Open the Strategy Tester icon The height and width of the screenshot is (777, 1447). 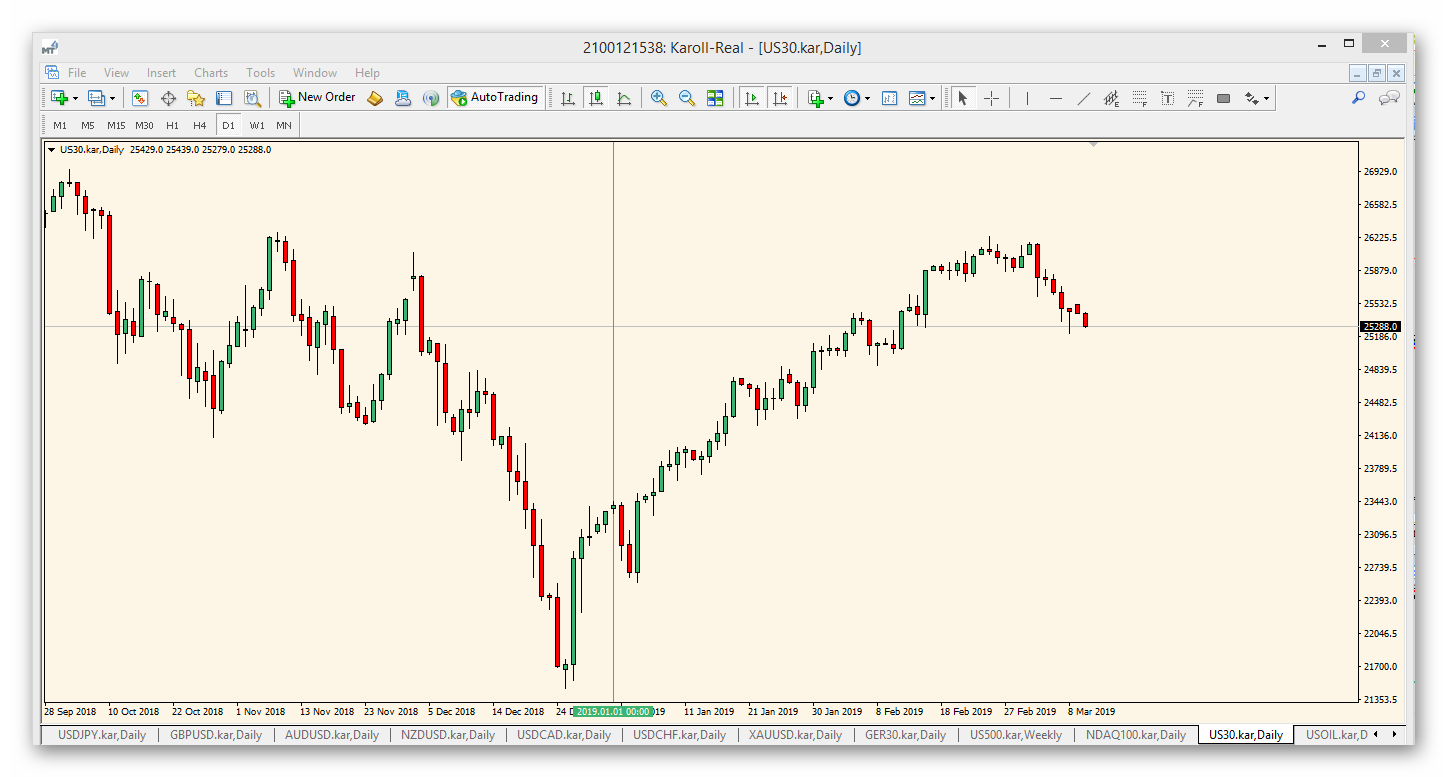(x=252, y=98)
